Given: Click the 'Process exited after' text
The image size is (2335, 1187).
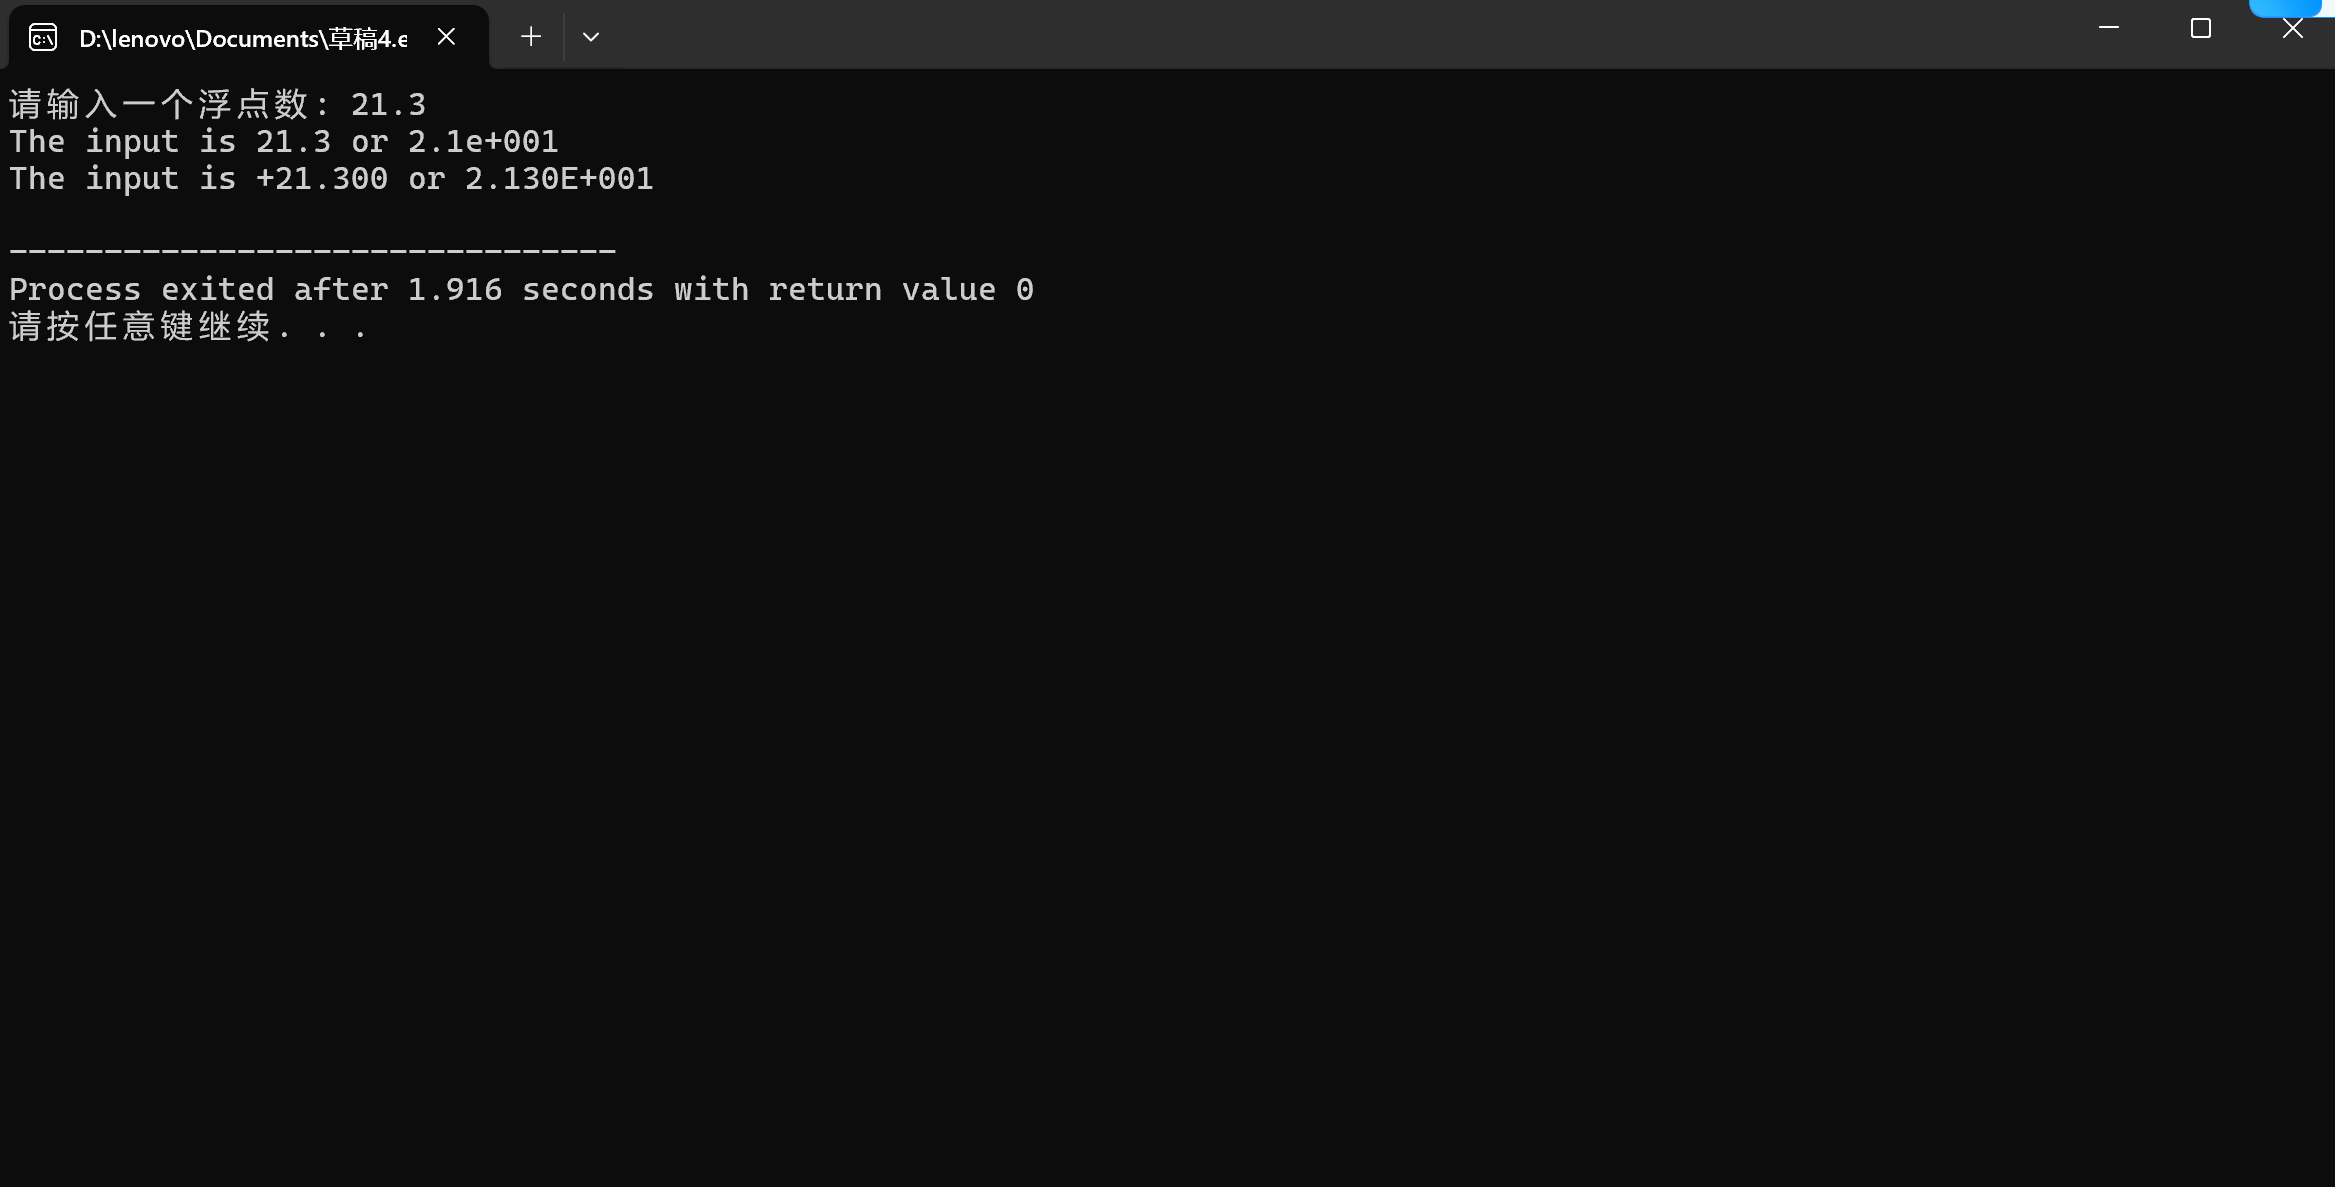Looking at the screenshot, I should click(198, 289).
